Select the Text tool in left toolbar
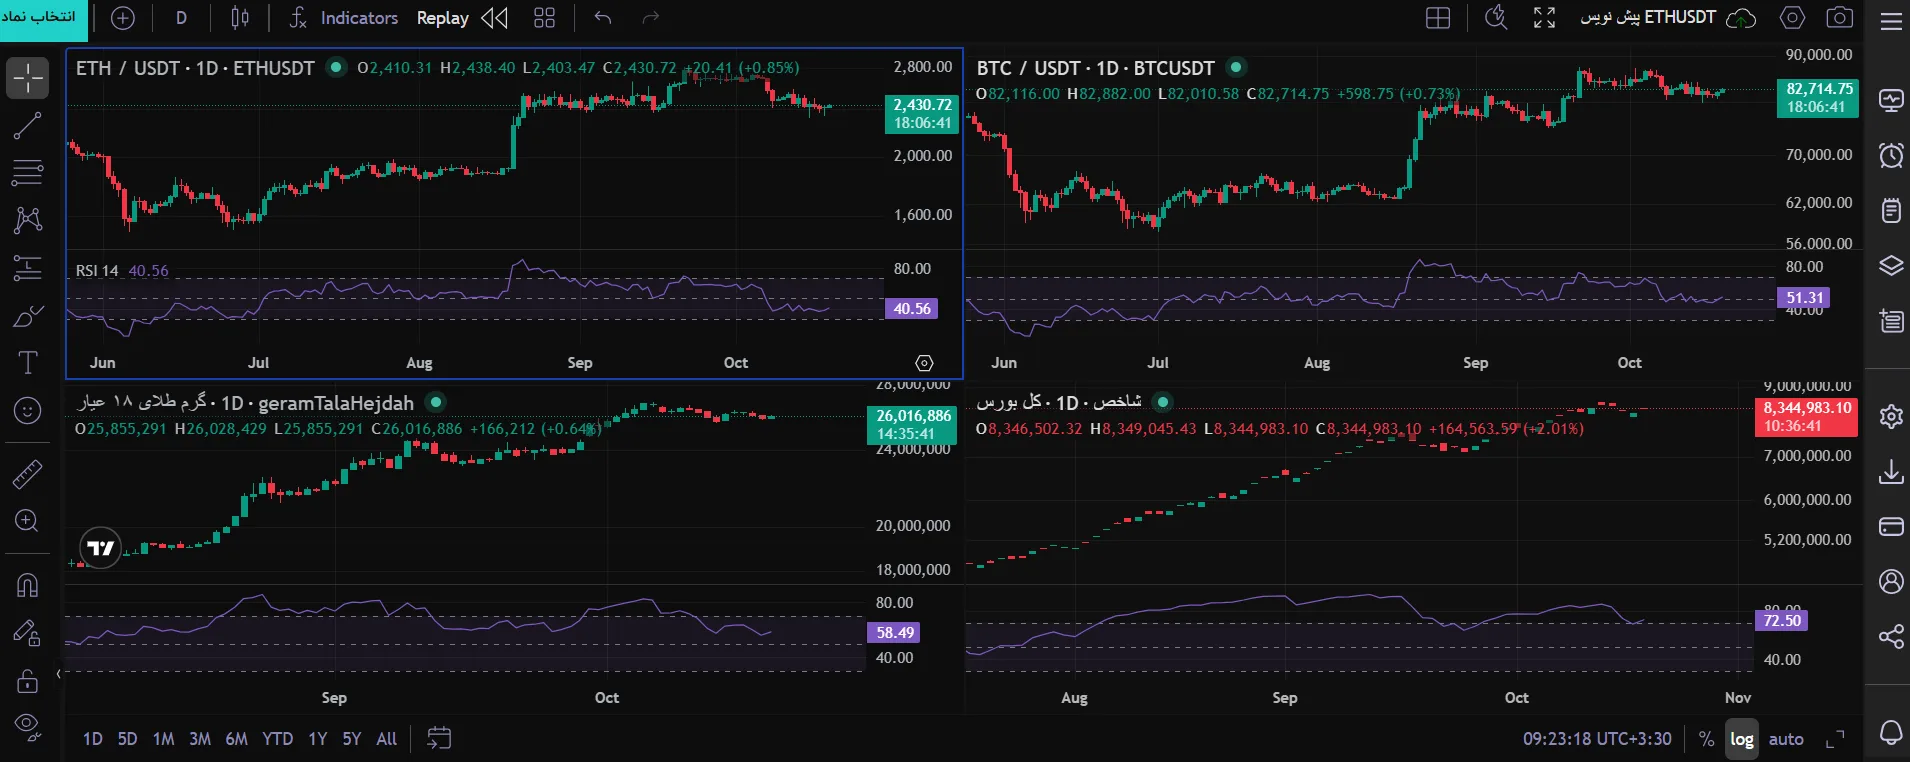This screenshot has width=1910, height=762. 27,363
